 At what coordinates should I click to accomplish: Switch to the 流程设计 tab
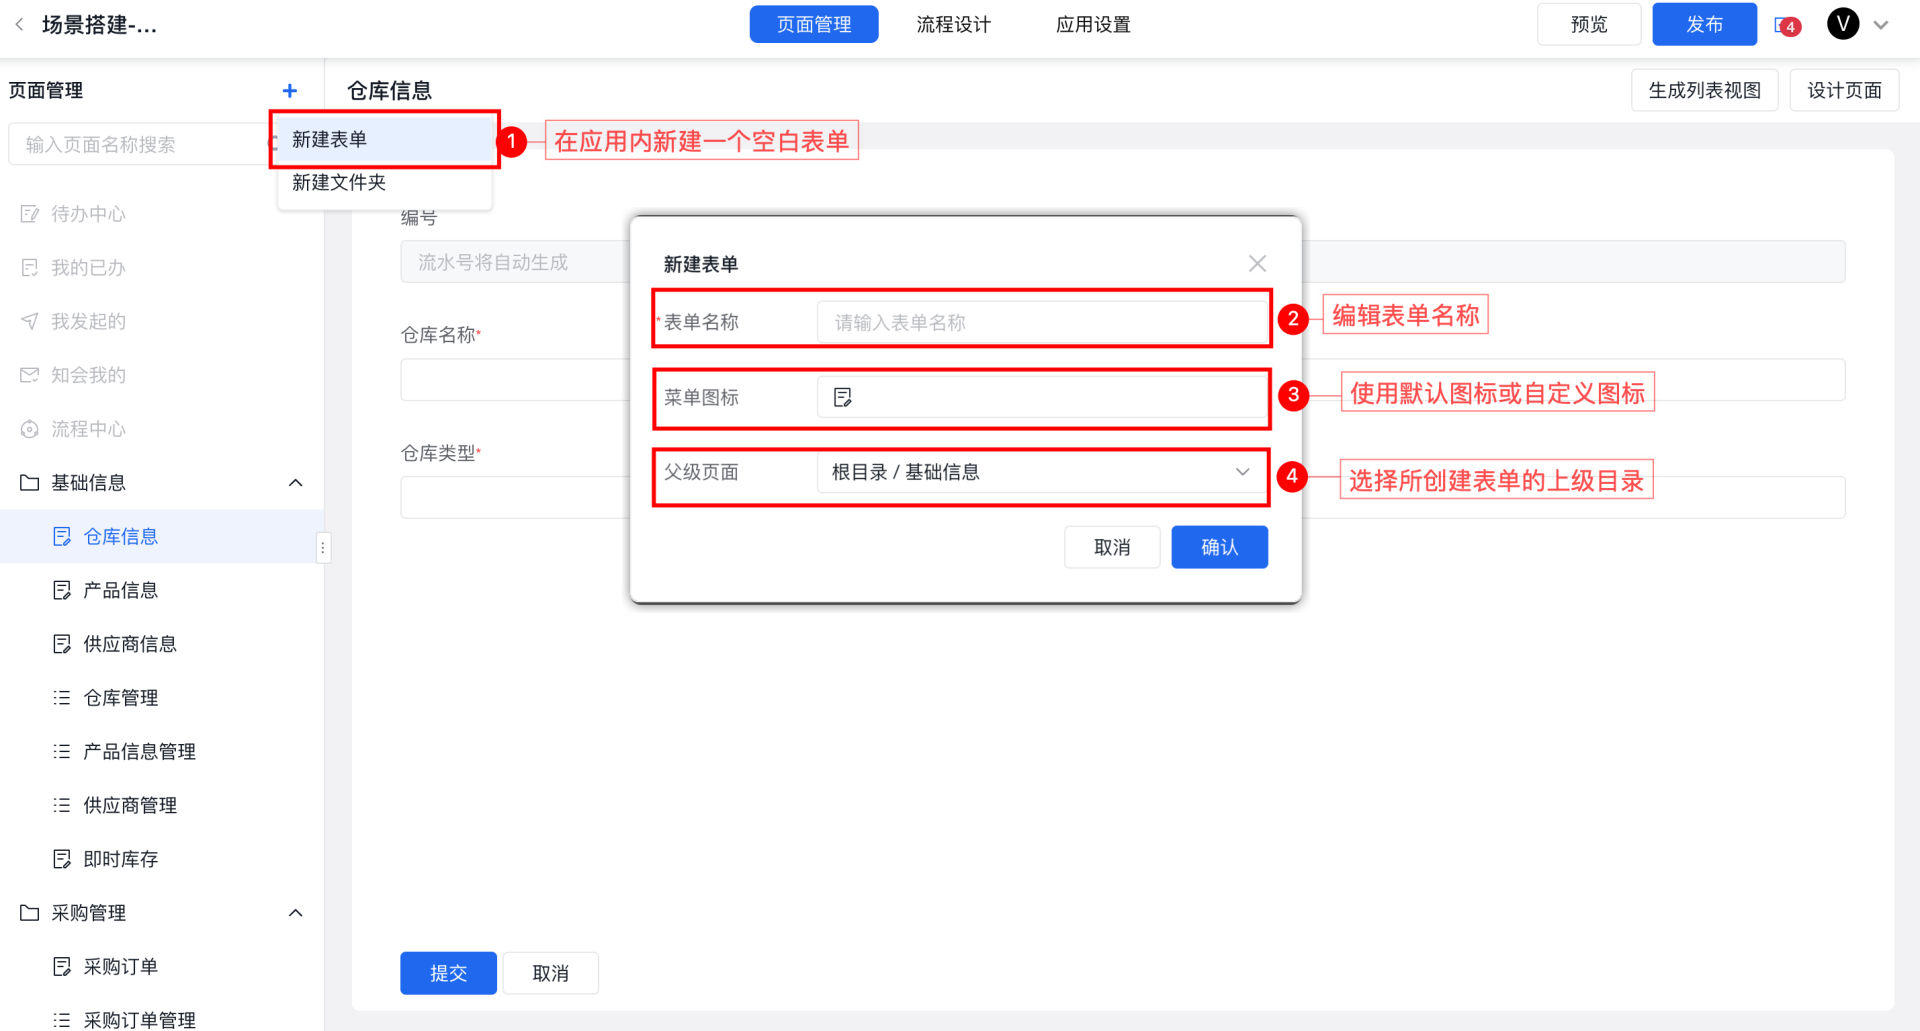click(953, 25)
